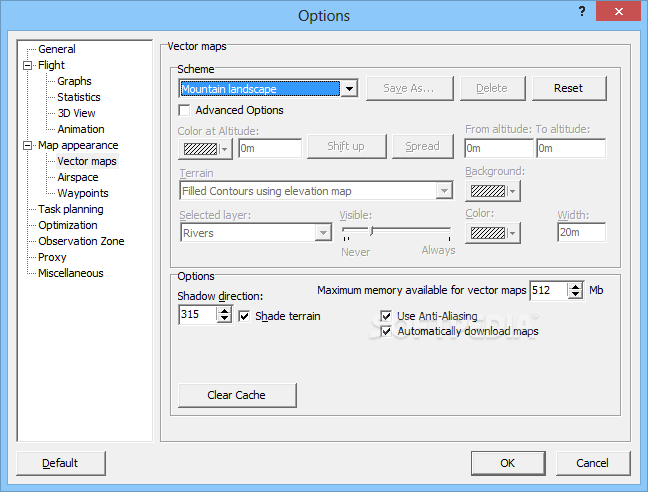
Task: Open the Flight settings category
Action: (51, 65)
